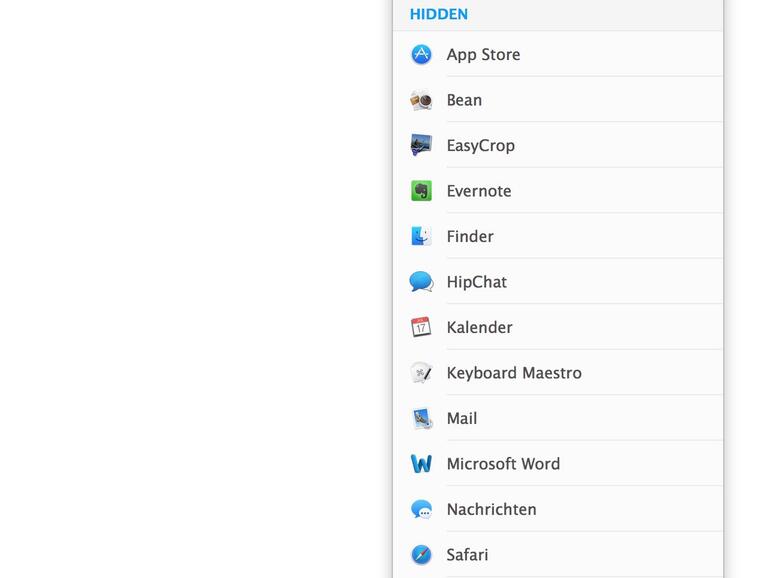
Task: Click the App Store icon
Action: [421, 55]
